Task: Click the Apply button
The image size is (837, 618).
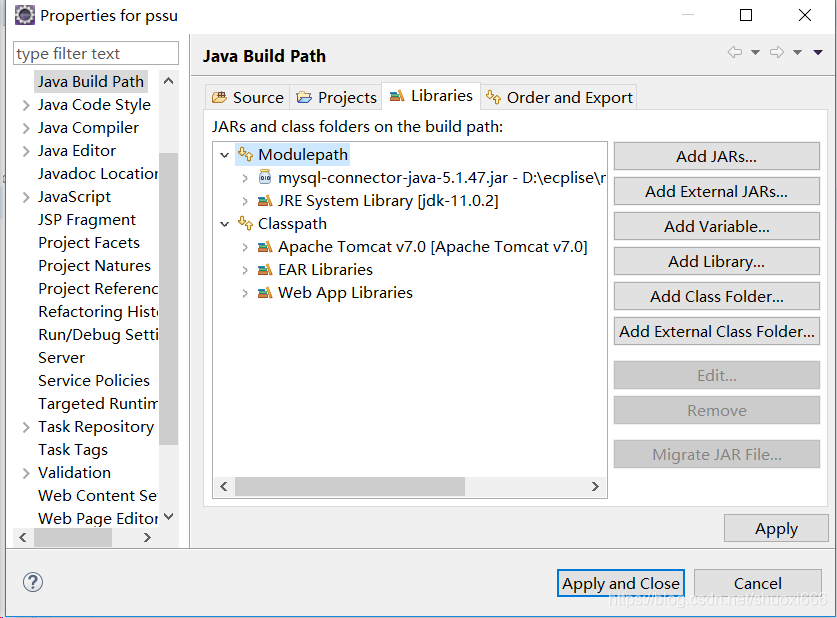Action: tap(776, 528)
